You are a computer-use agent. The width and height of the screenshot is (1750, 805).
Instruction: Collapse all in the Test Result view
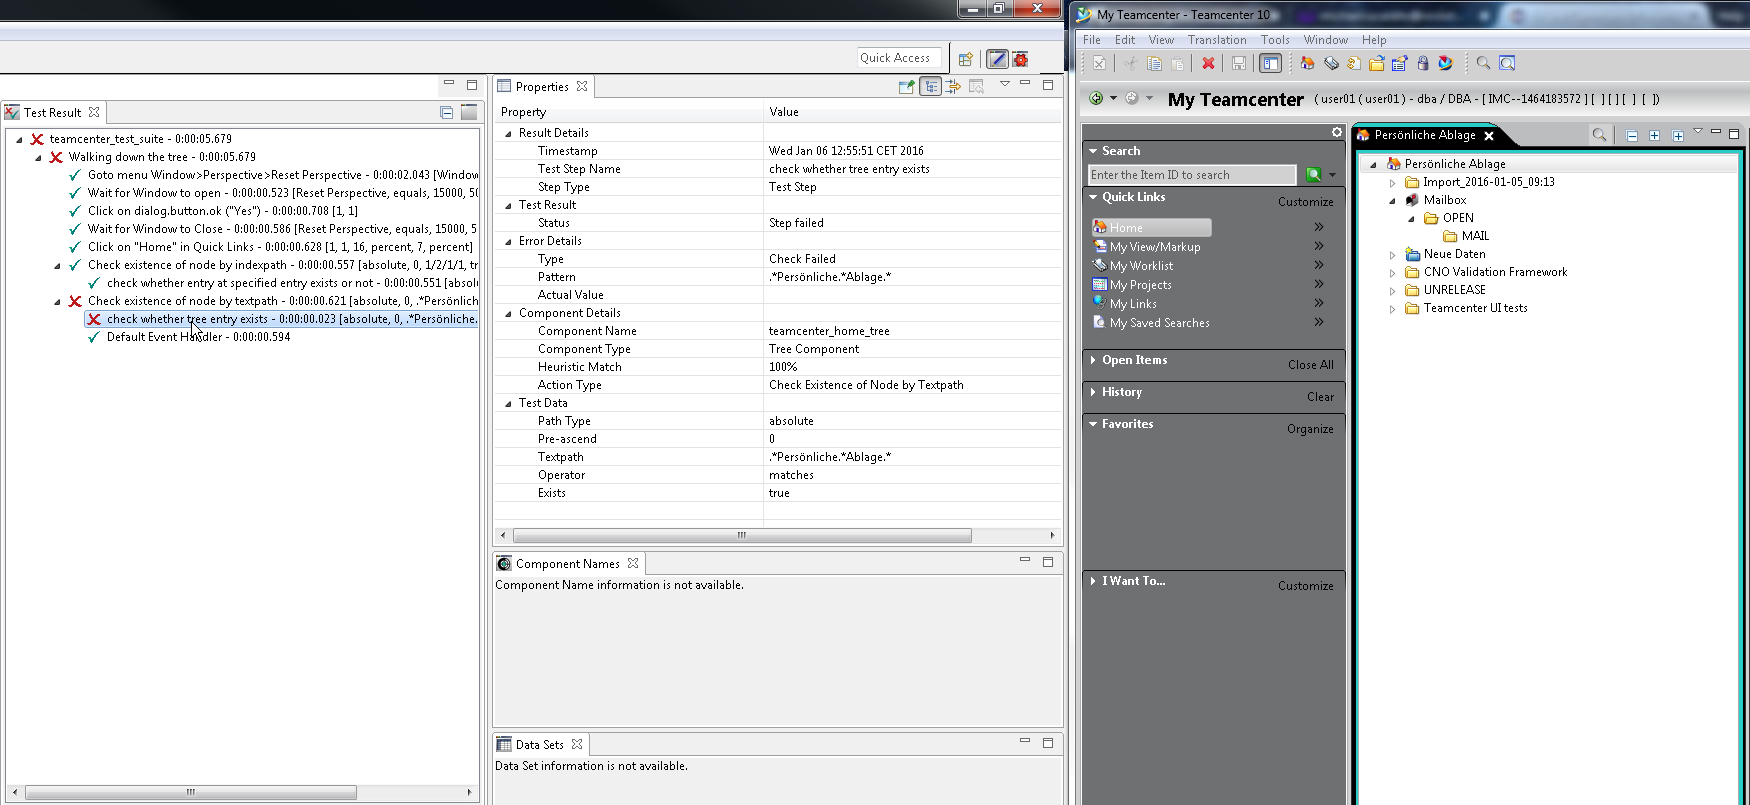click(x=446, y=113)
